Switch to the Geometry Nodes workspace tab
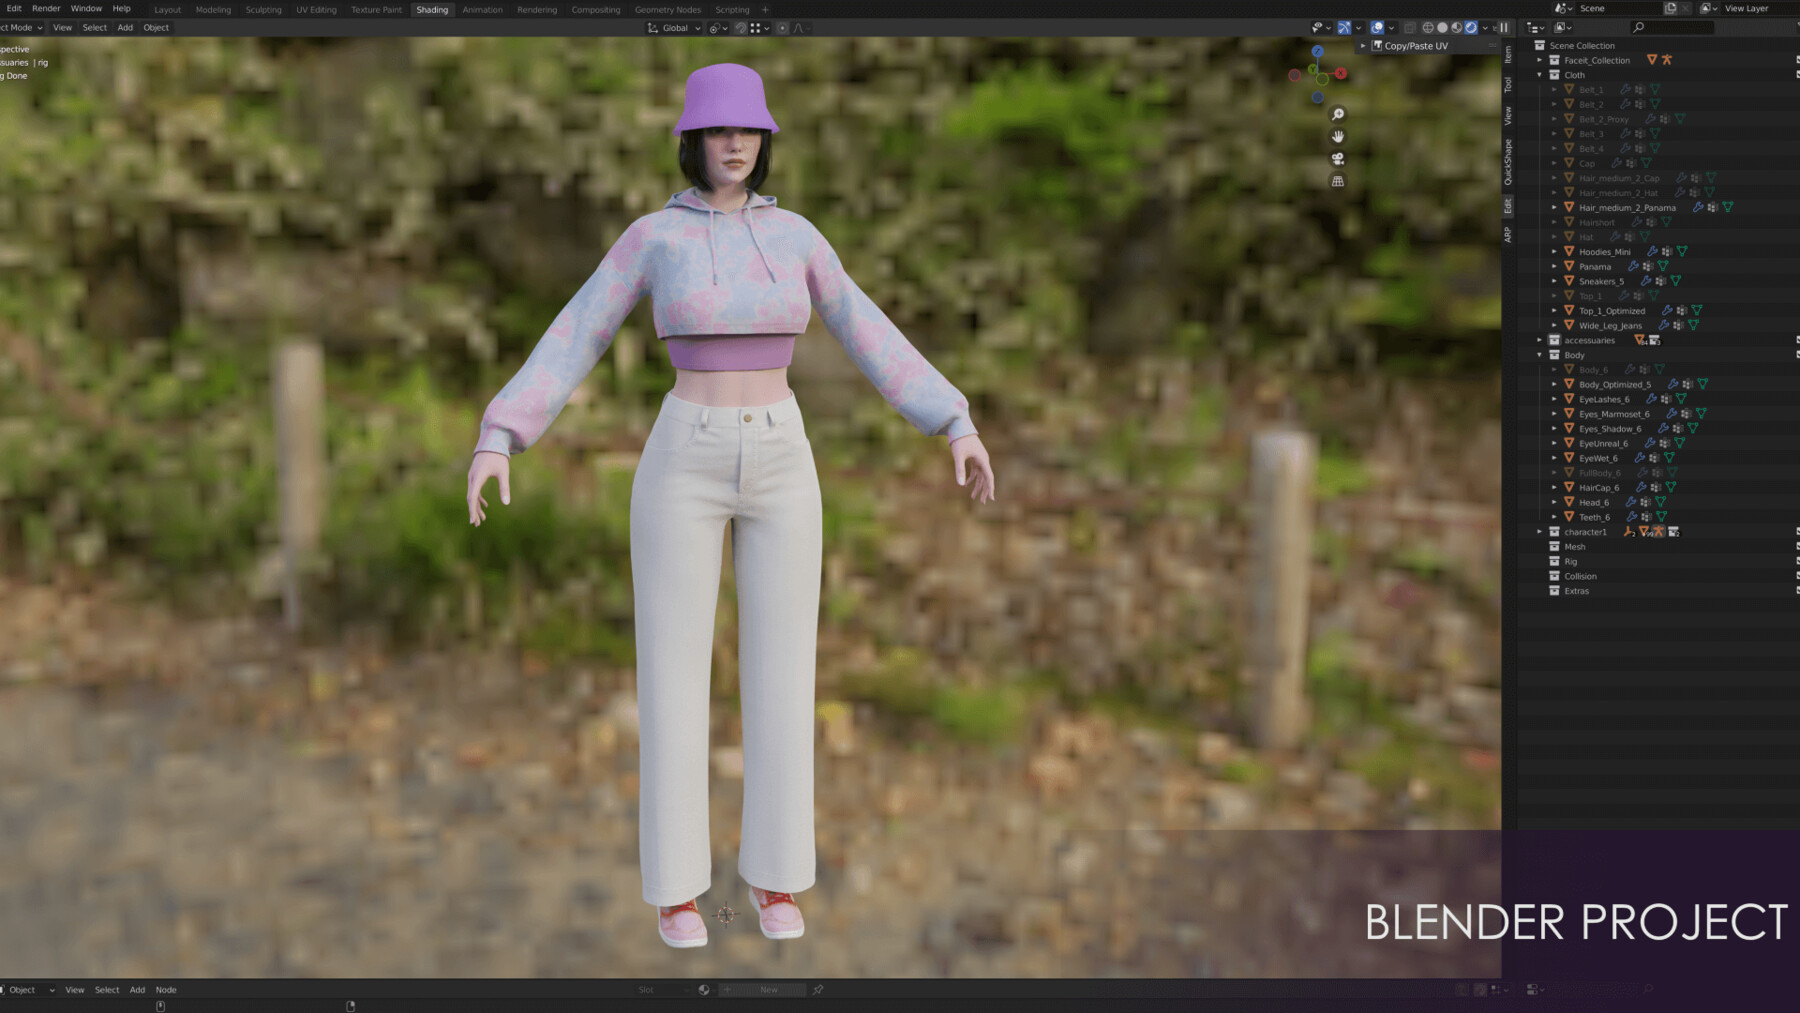 click(x=668, y=9)
